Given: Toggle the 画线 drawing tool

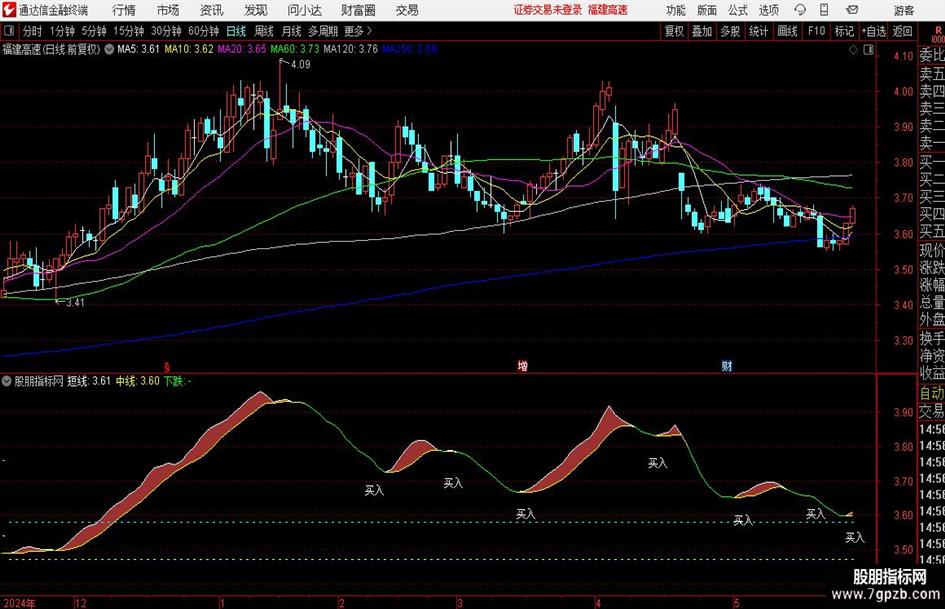Looking at the screenshot, I should click(x=787, y=31).
